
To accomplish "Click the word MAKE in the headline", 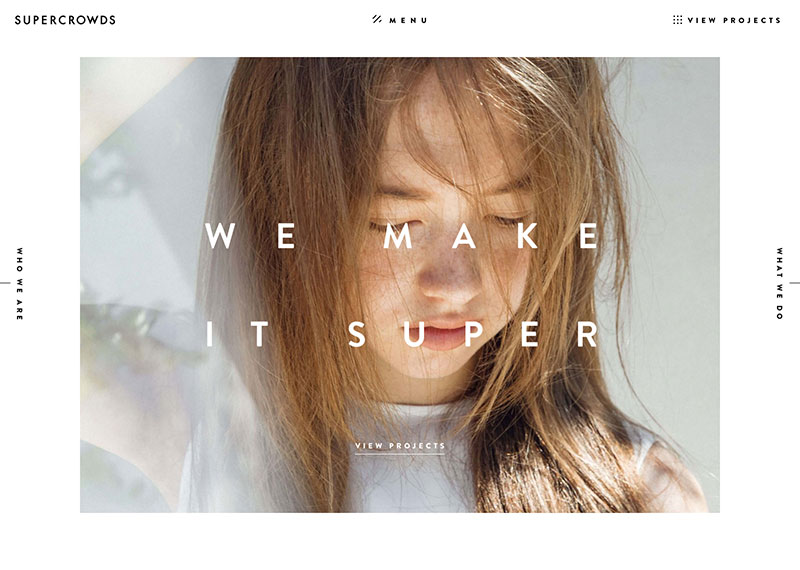I will click(491, 235).
